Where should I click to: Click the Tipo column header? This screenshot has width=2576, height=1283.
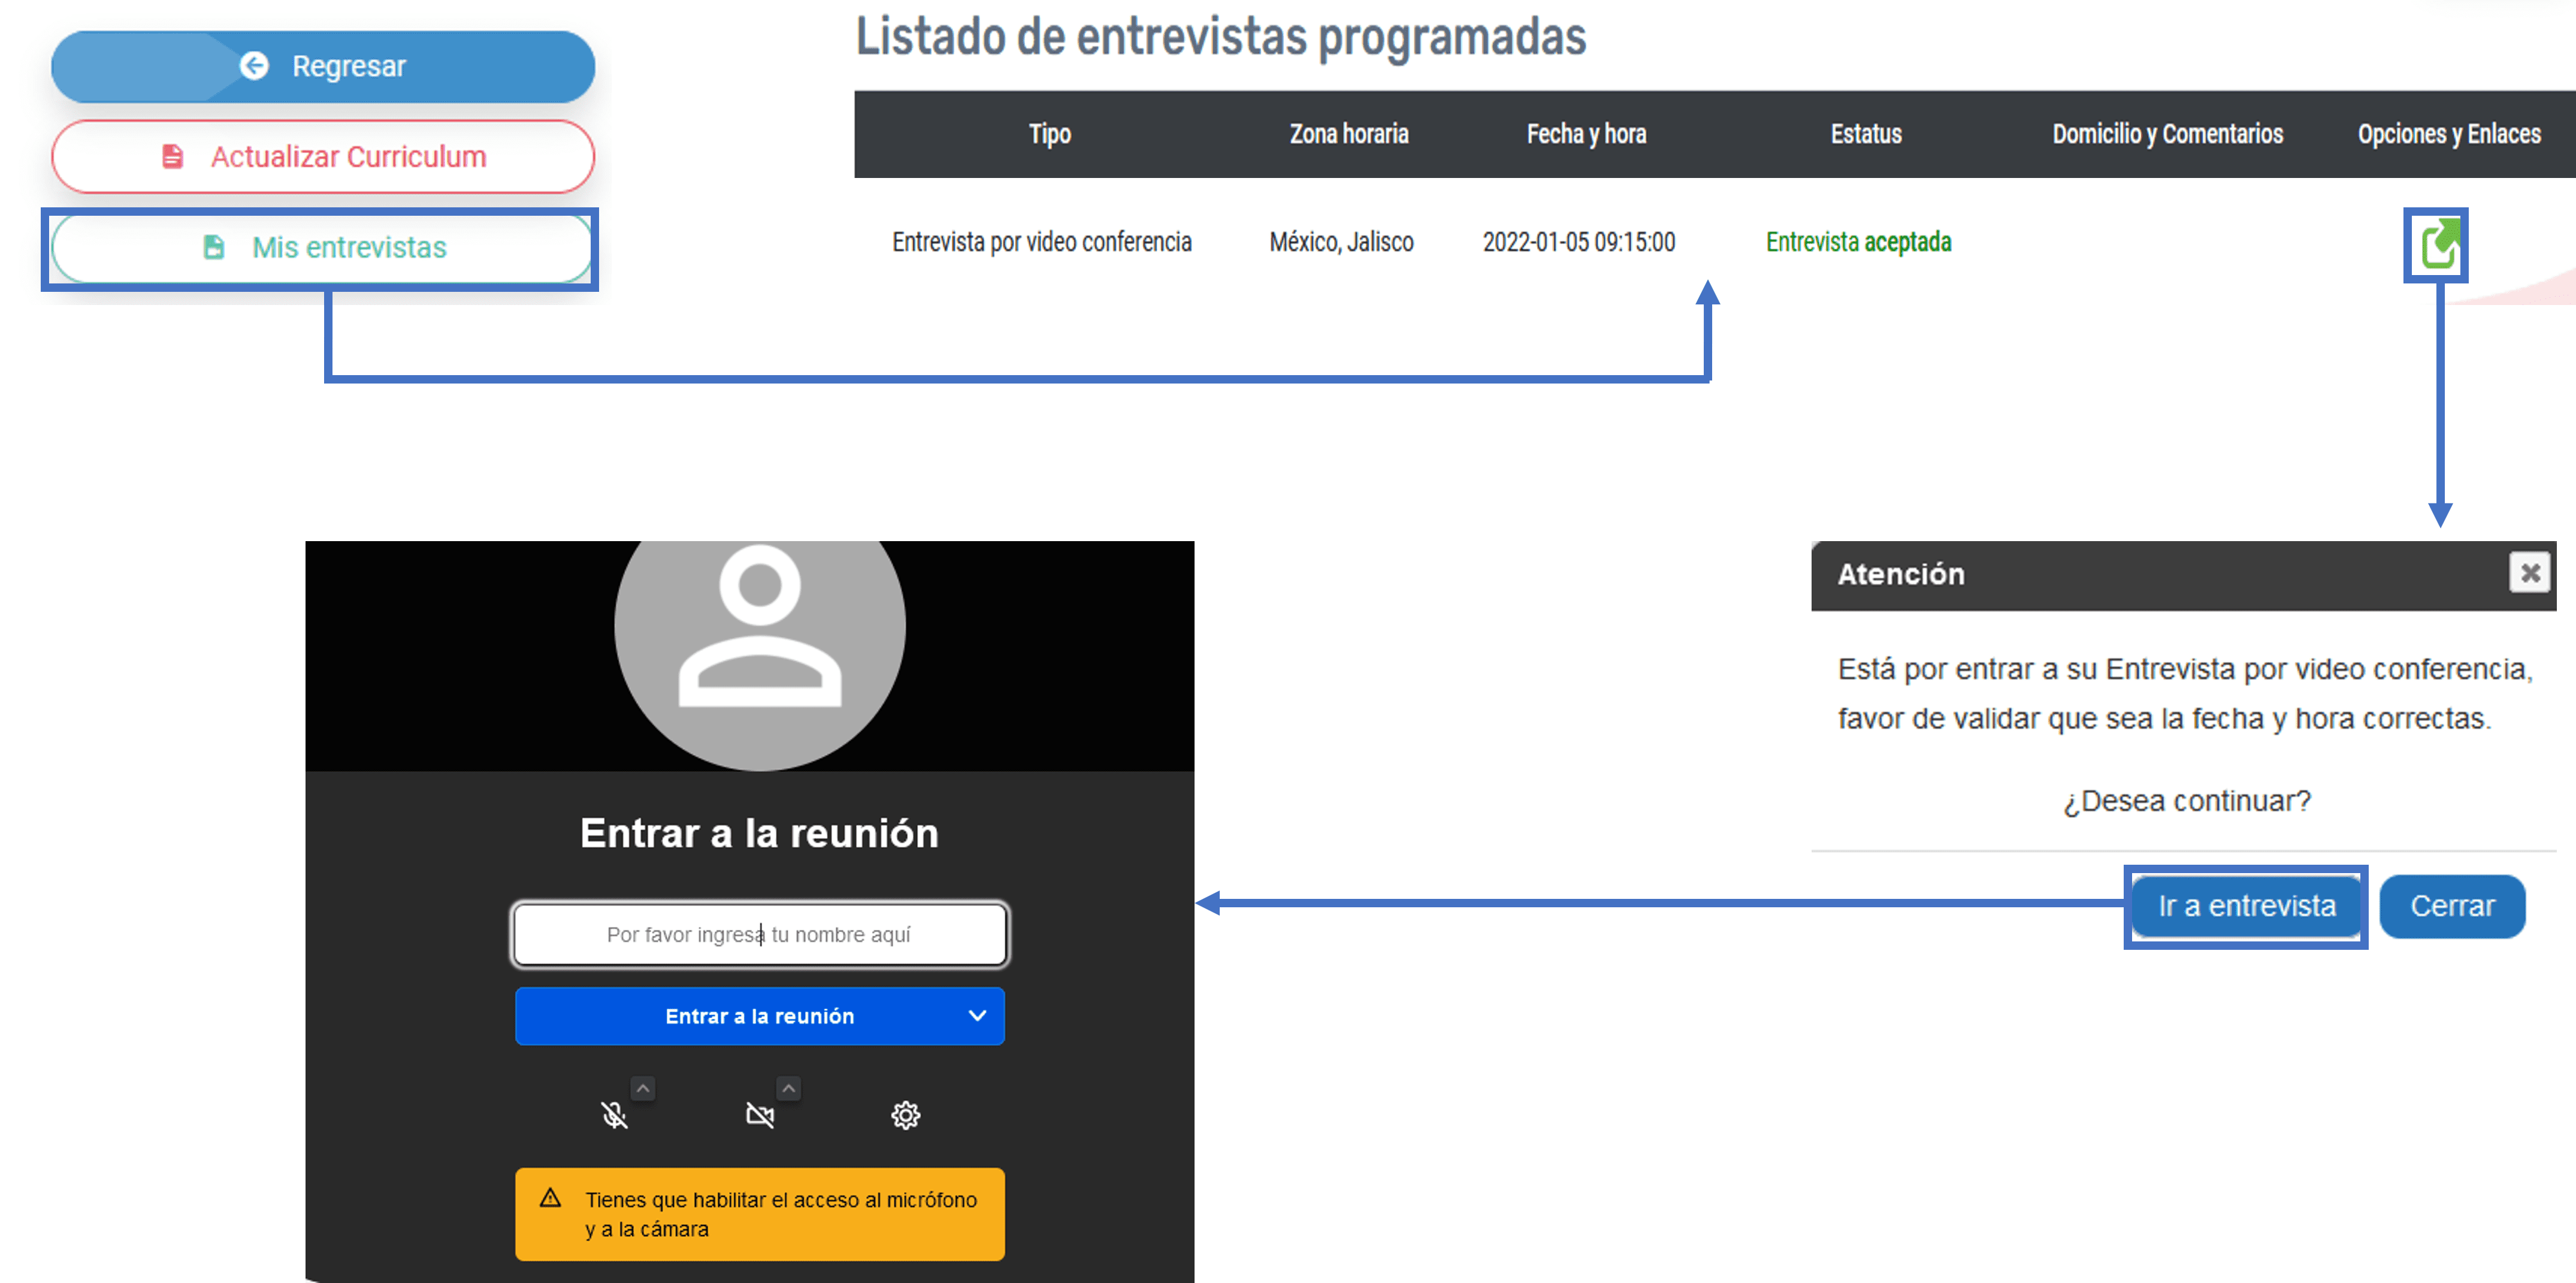pyautogui.click(x=1049, y=134)
